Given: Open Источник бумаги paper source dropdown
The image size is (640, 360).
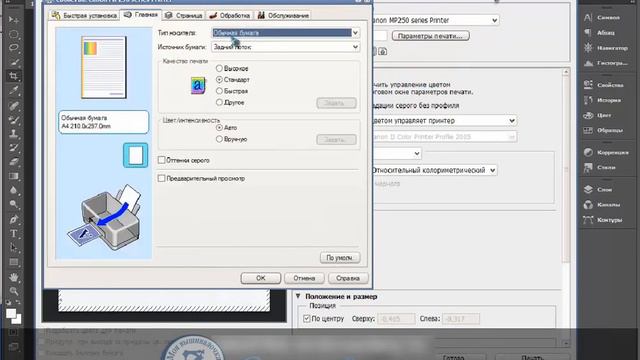Looking at the screenshot, I should point(285,47).
